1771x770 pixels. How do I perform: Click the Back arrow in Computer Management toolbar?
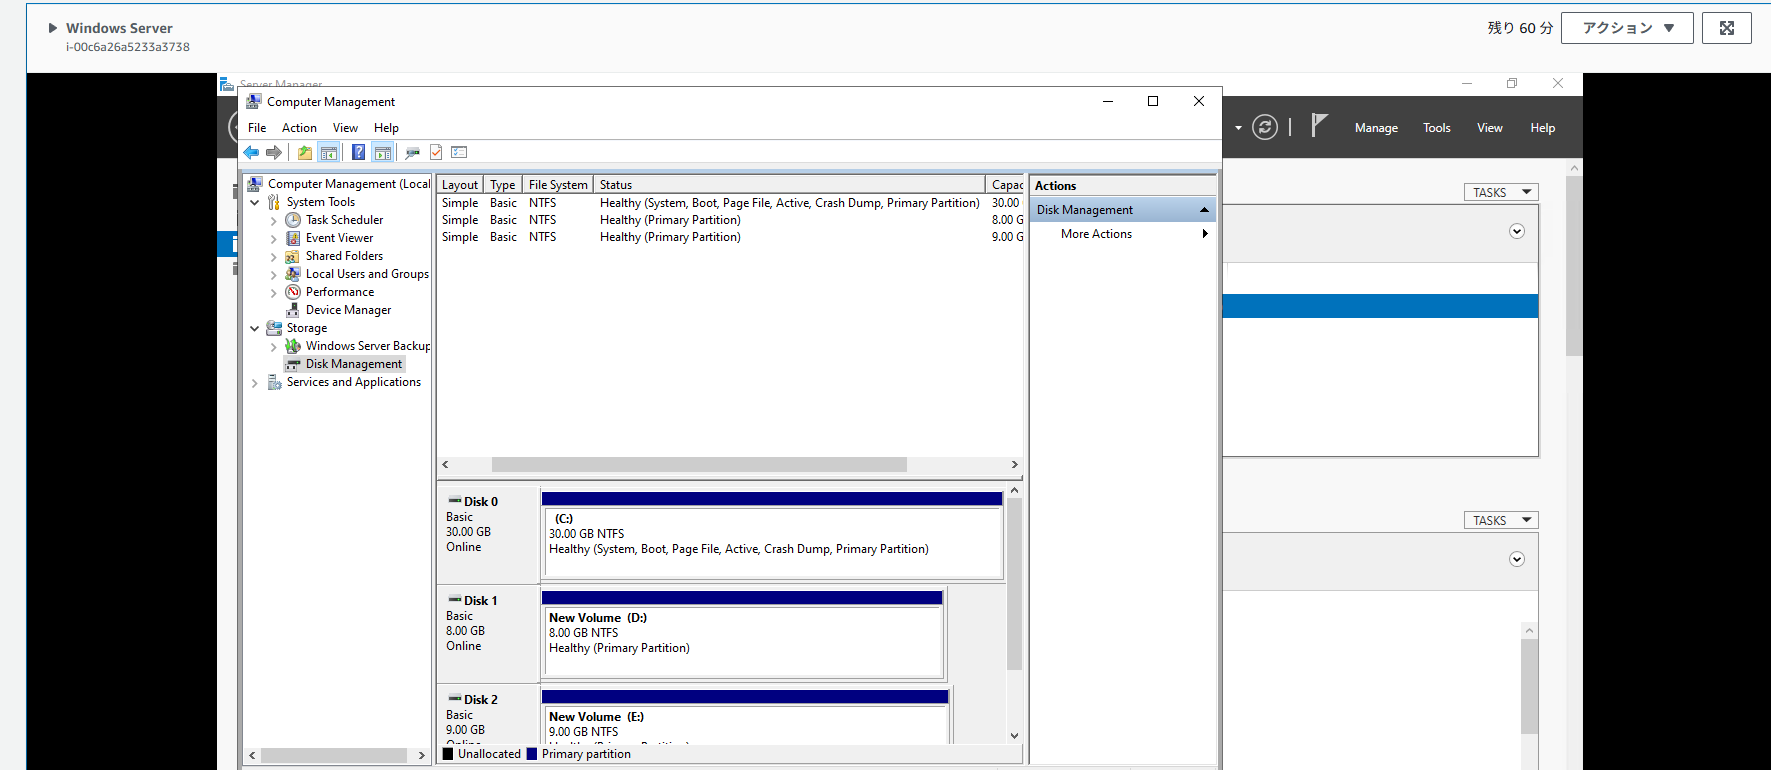[251, 152]
